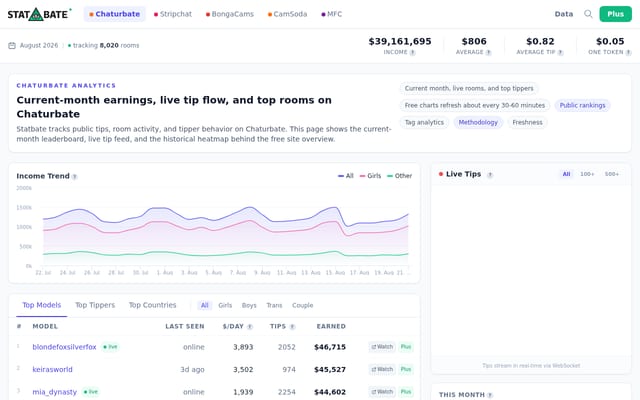
Task: Open the Data link in the header
Action: point(564,14)
